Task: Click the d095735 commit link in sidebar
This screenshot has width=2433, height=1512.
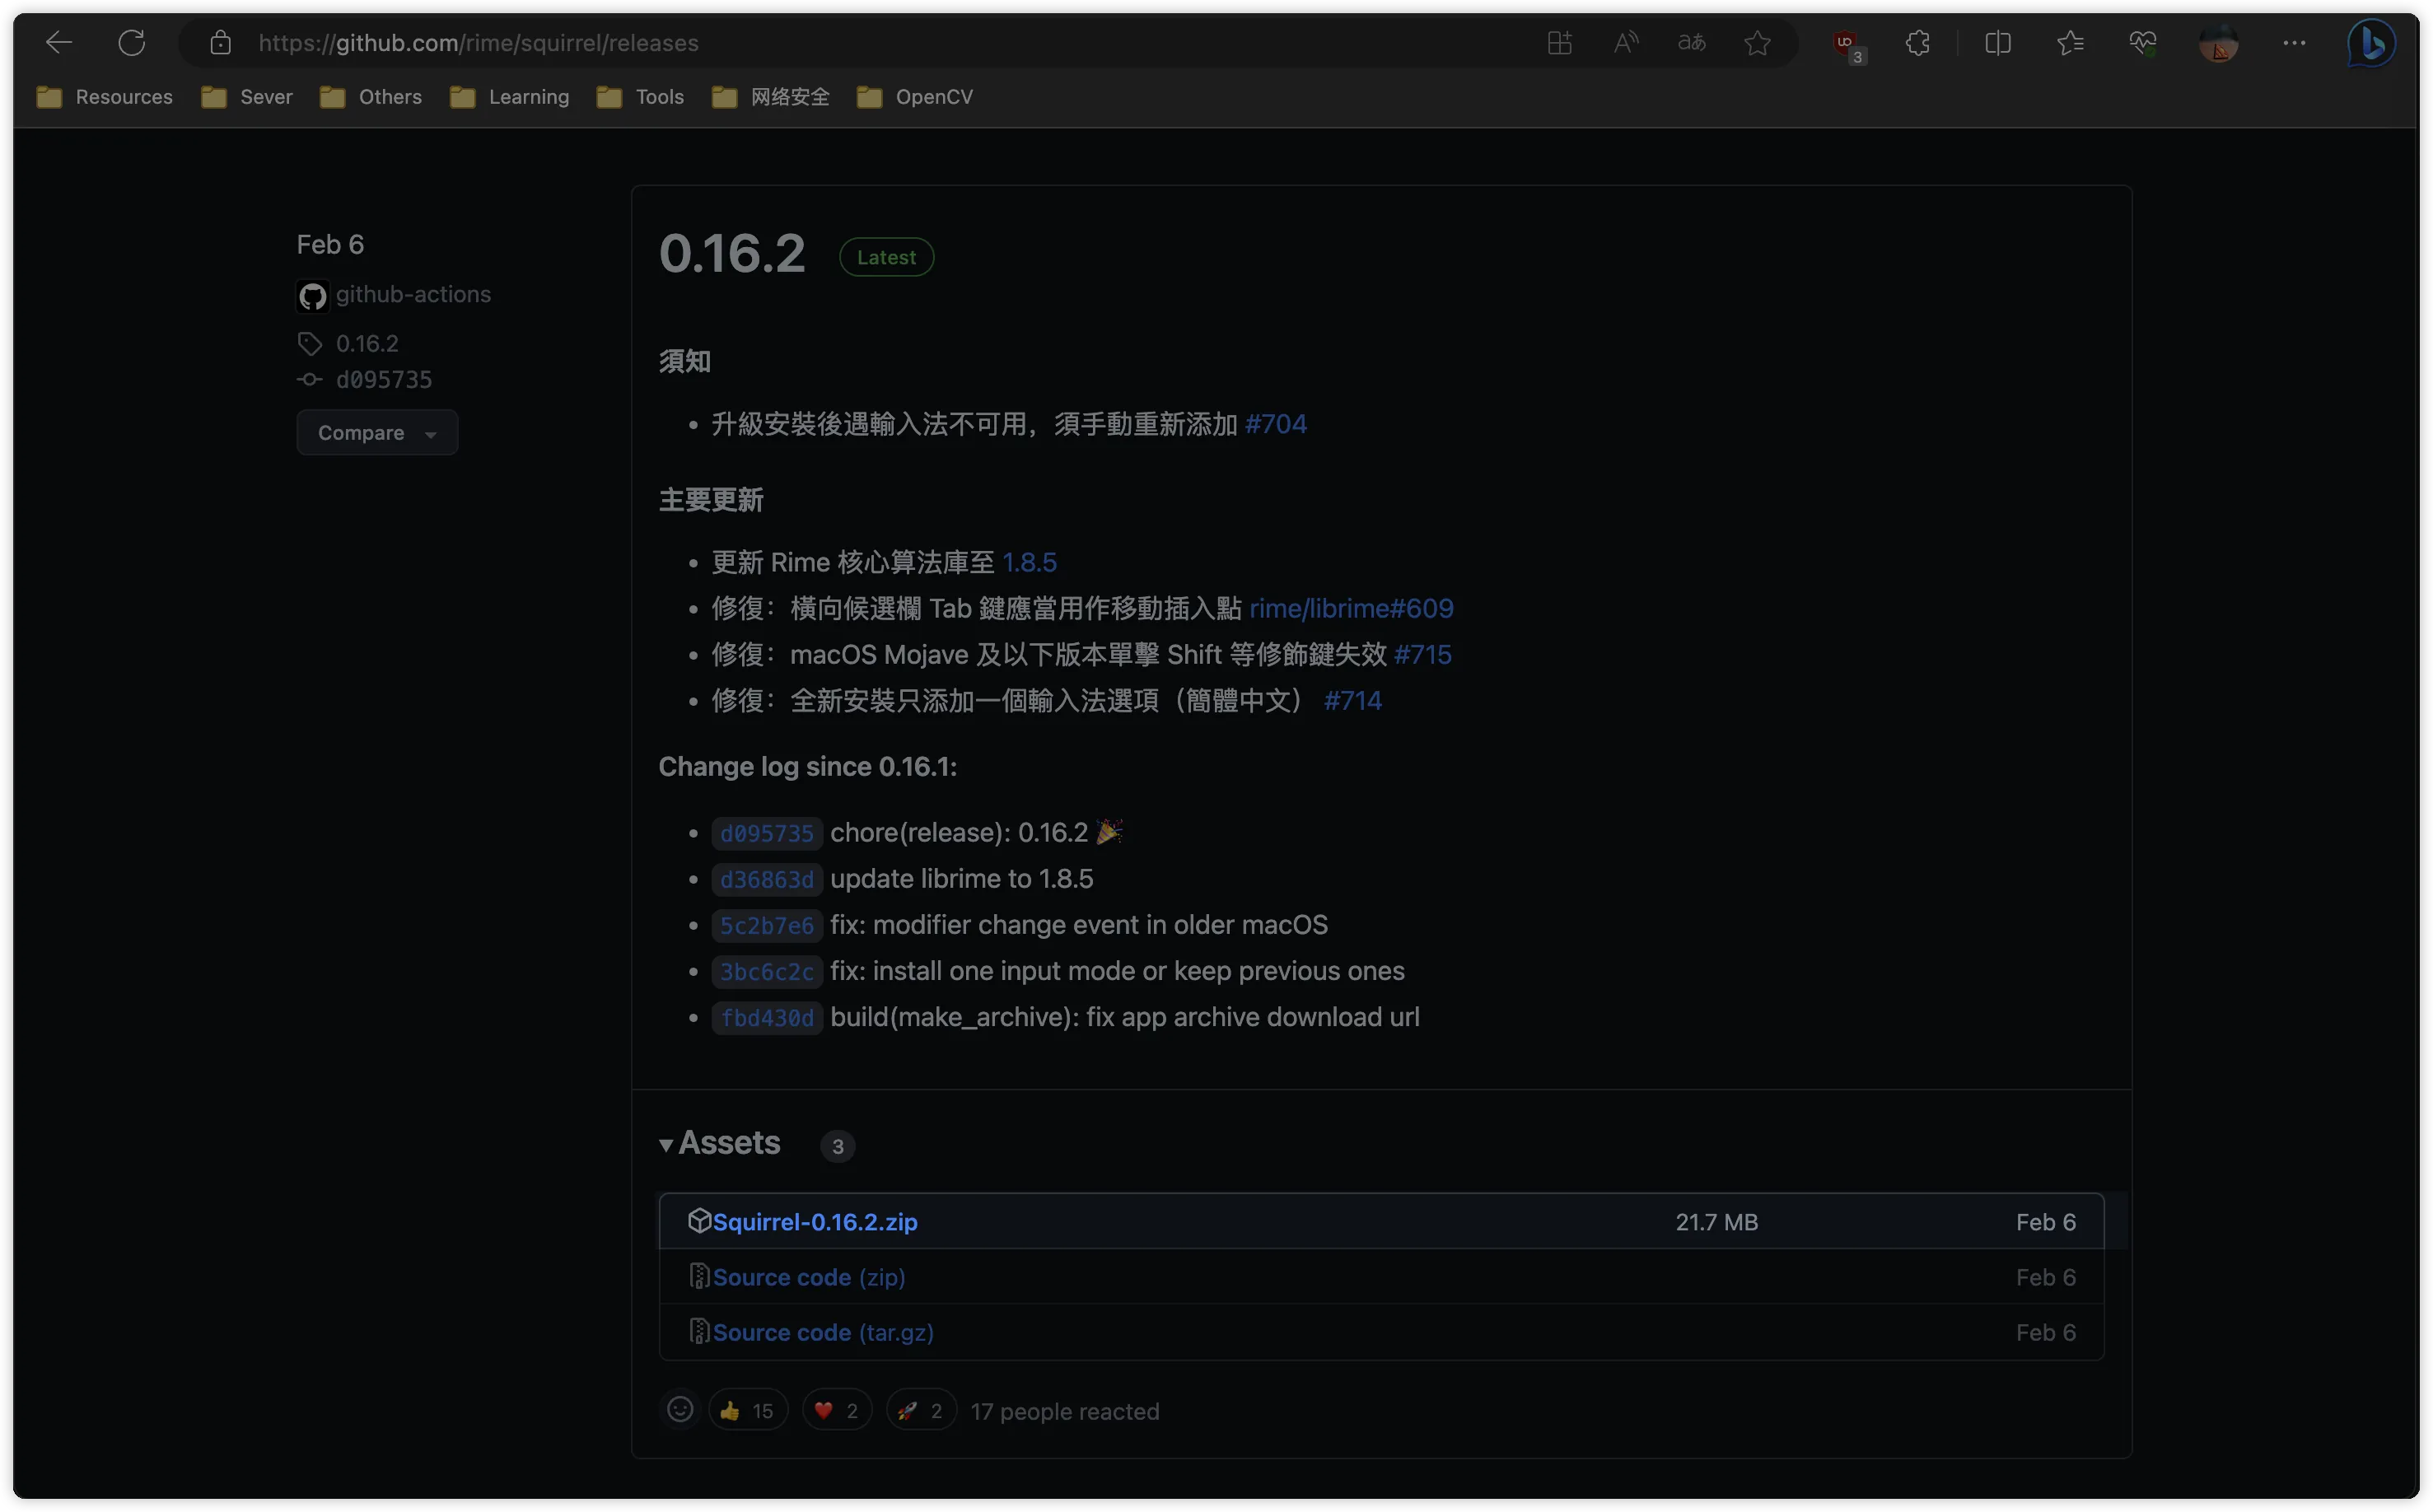Action: [384, 379]
